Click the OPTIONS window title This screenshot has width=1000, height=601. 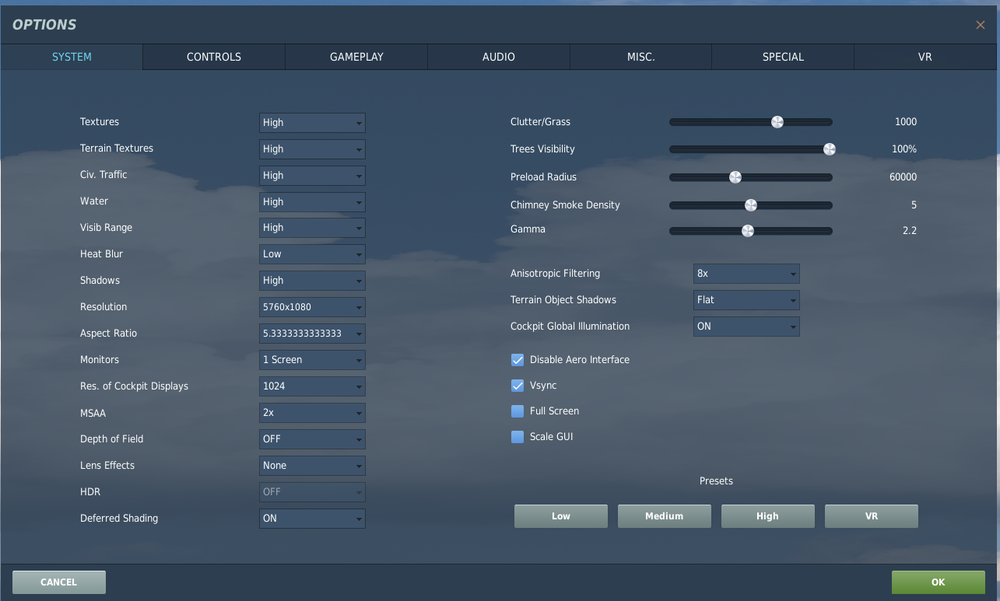click(44, 25)
